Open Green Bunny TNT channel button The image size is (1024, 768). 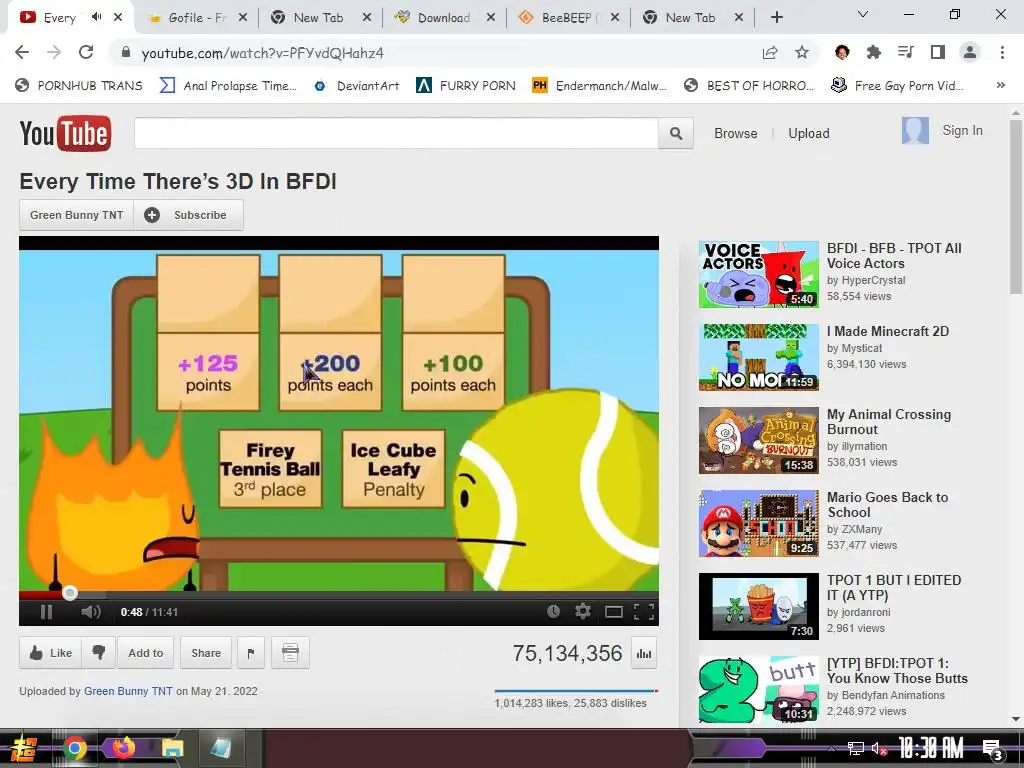click(76, 215)
